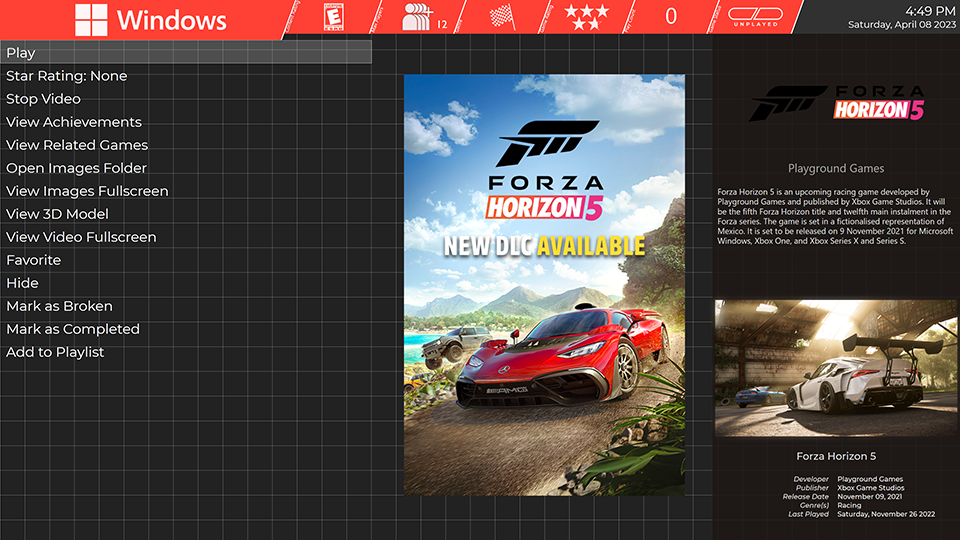
Task: Click the Forza Horizon 5 clear logo
Action: (836, 103)
